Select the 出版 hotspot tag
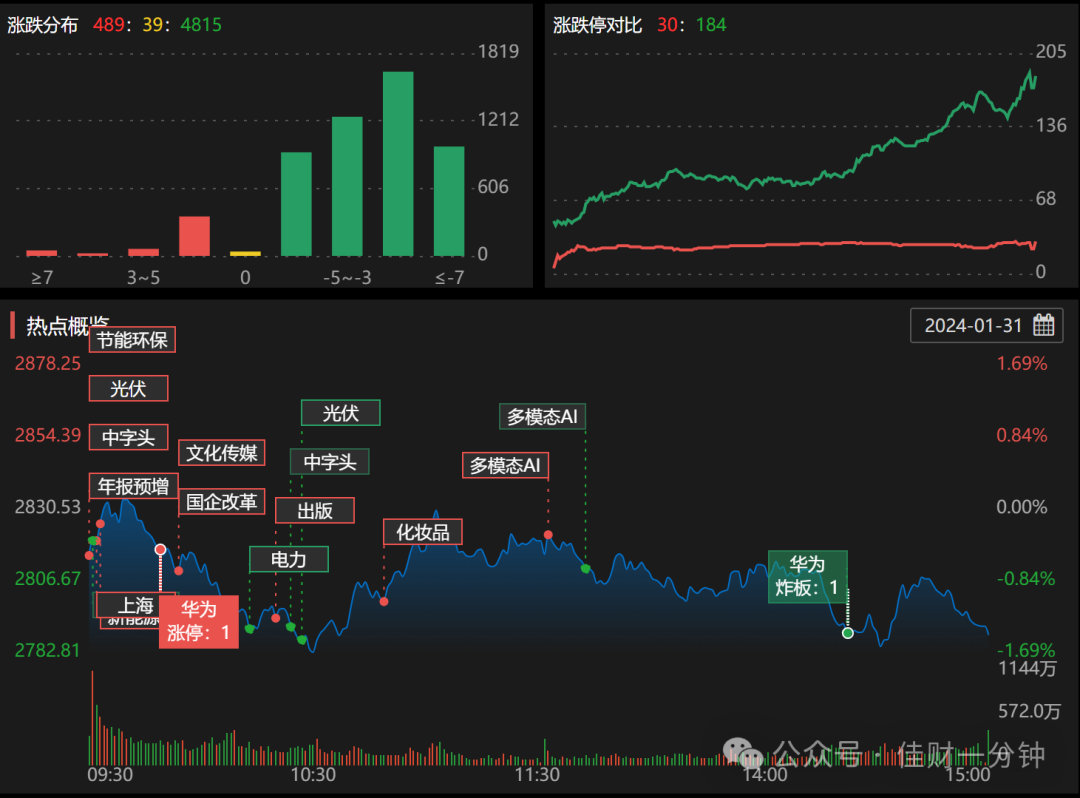The image size is (1080, 798). click(x=315, y=510)
